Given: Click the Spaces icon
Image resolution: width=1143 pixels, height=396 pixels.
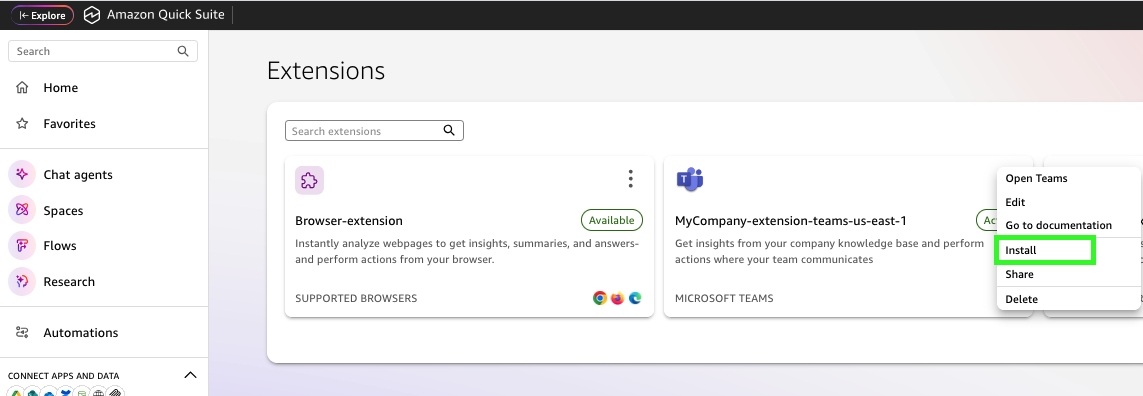Looking at the screenshot, I should click(x=22, y=210).
